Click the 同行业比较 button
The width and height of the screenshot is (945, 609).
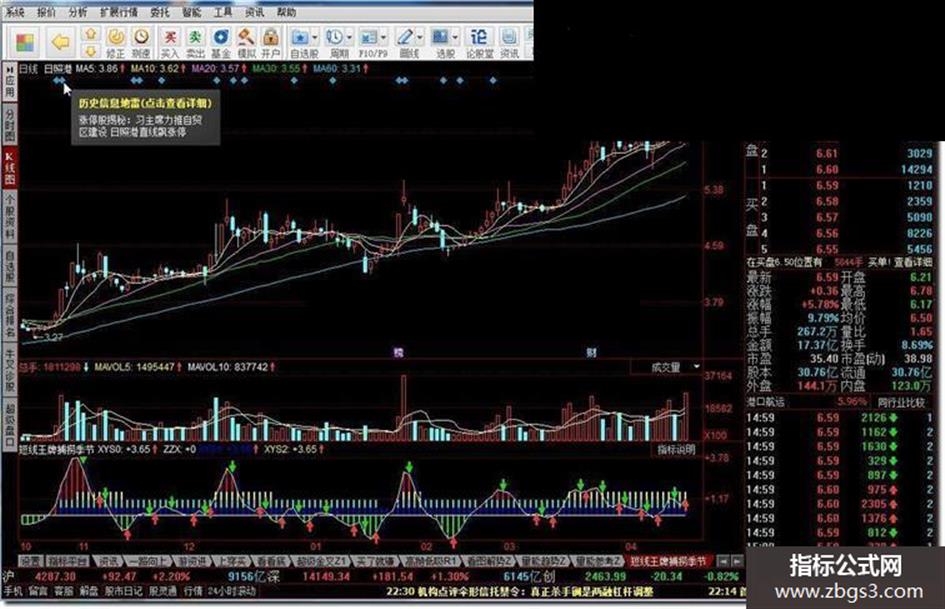coord(900,402)
